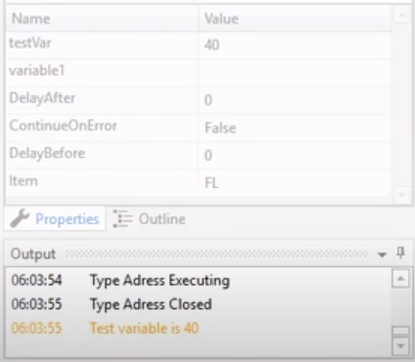
Task: Select the Name column header
Action: (102, 19)
